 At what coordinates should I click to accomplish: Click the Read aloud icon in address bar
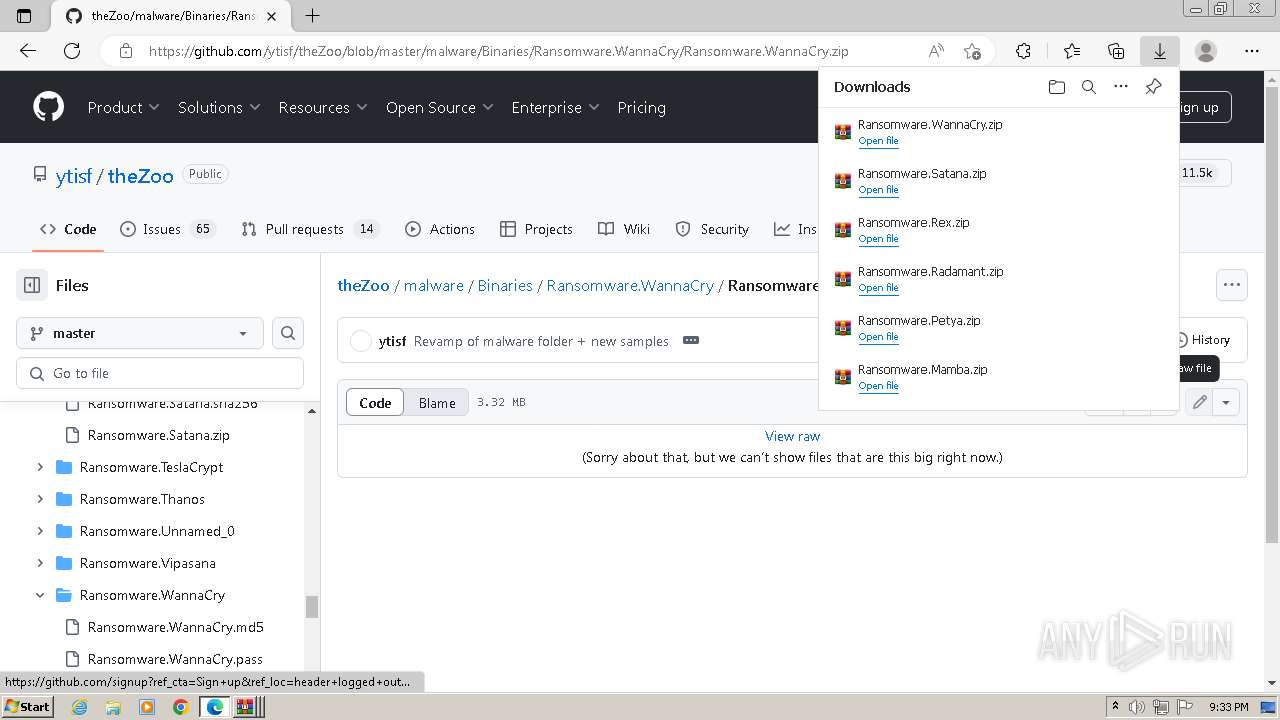click(936, 51)
